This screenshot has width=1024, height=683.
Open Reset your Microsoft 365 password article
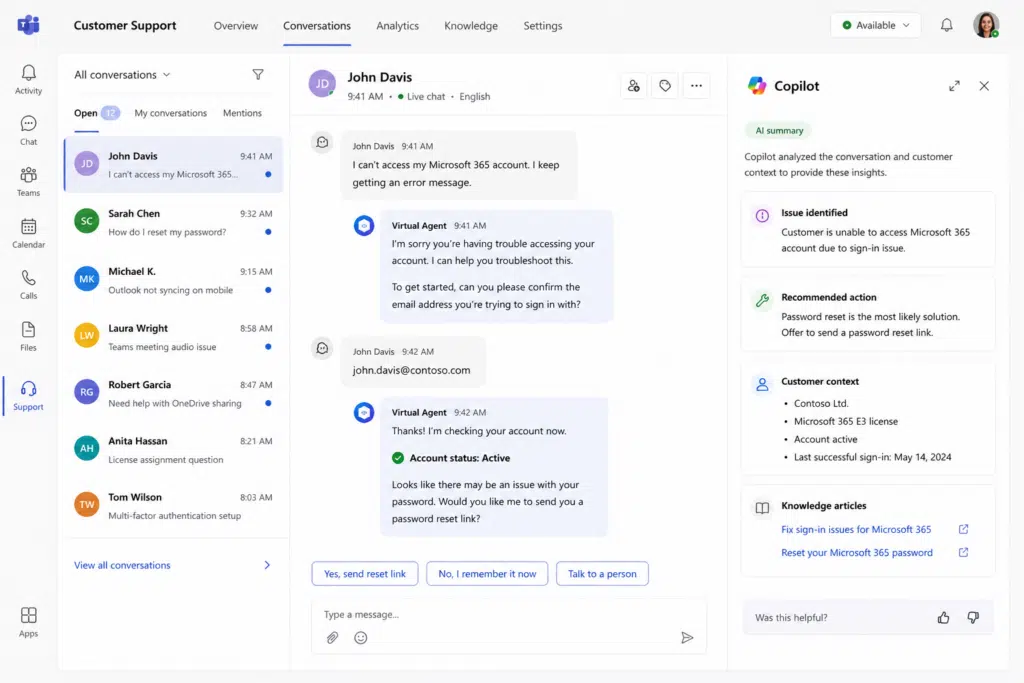[x=857, y=552]
